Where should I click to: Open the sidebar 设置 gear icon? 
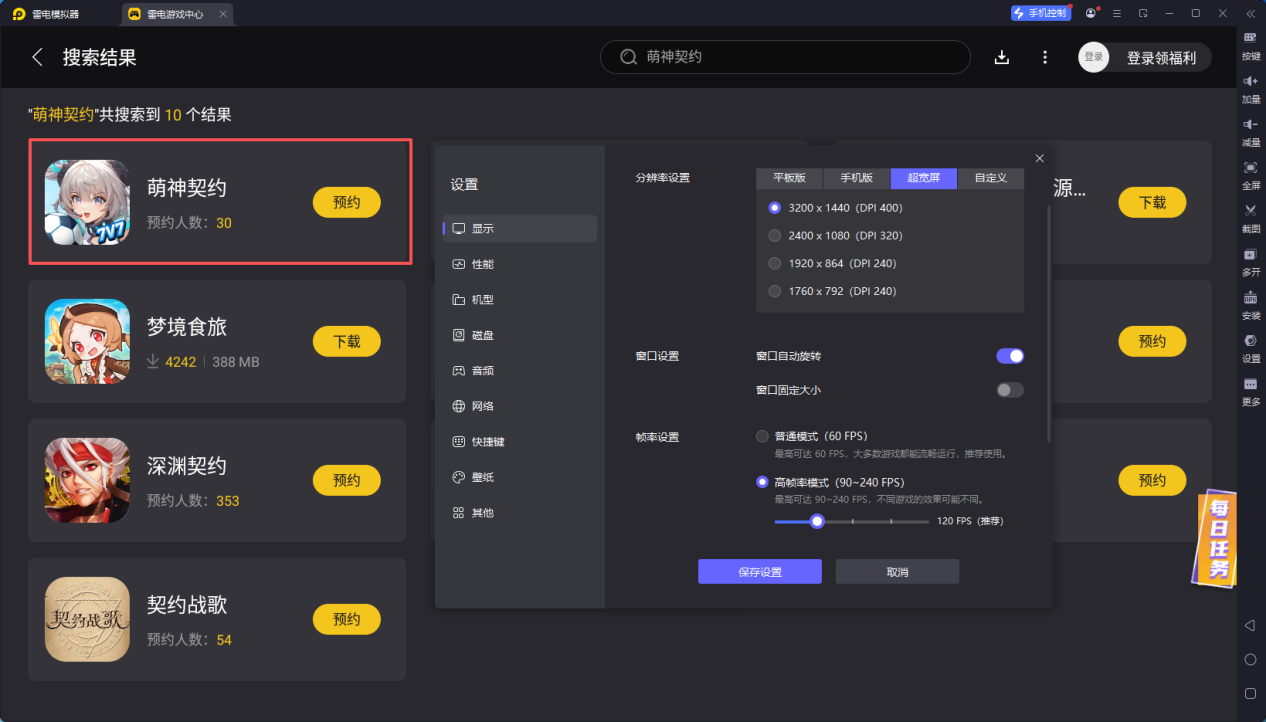click(1250, 340)
